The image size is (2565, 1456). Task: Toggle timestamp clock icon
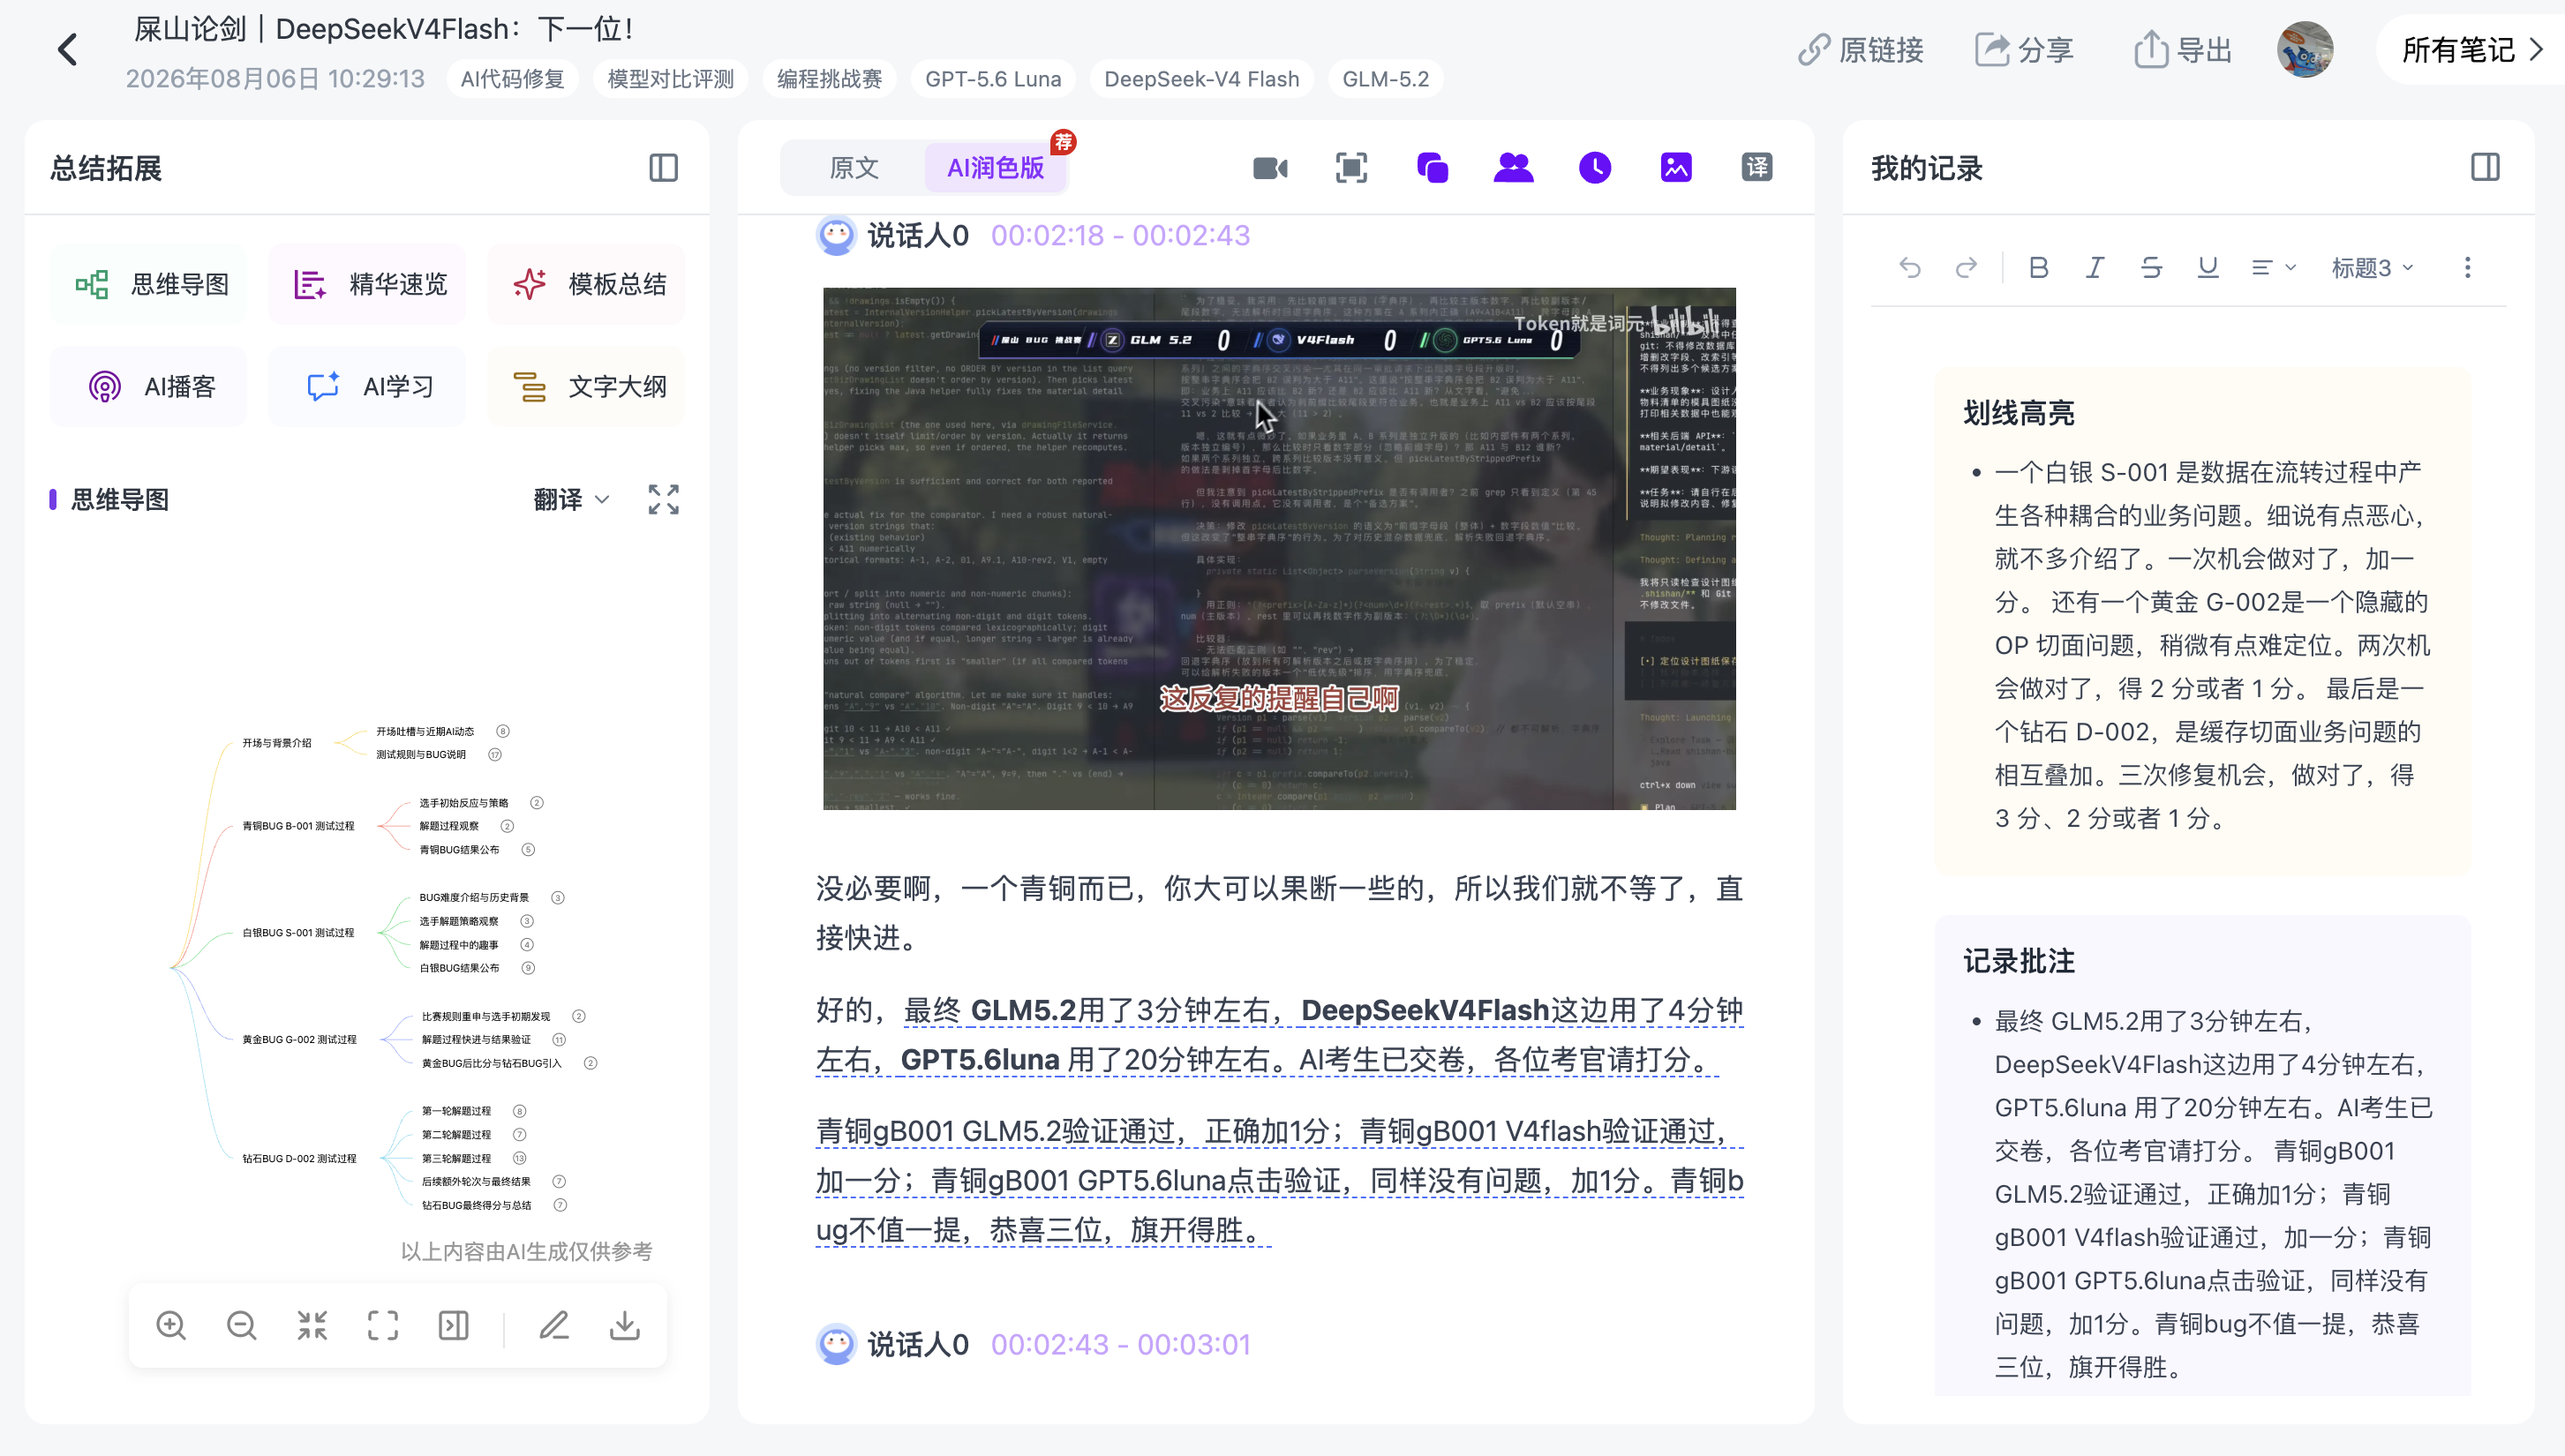1595,167
